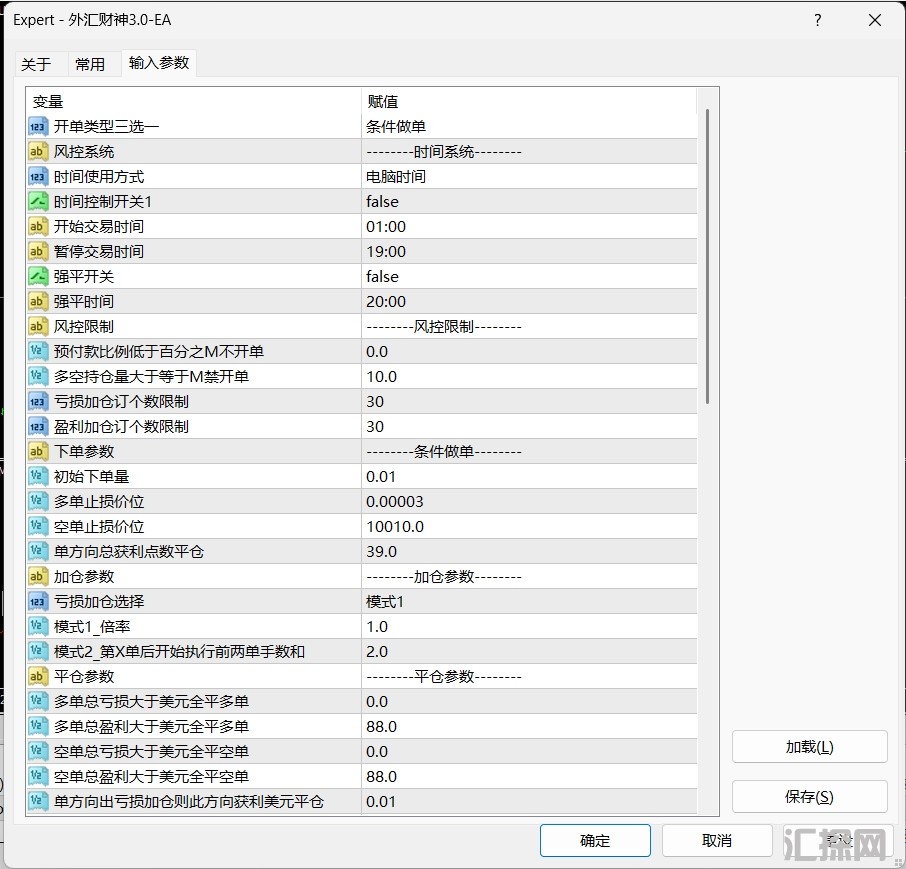Viewport: 906px width, 869px height.
Task: Open the 模式1 value dropdown for 亏损加仓选择
Action: [x=385, y=602]
